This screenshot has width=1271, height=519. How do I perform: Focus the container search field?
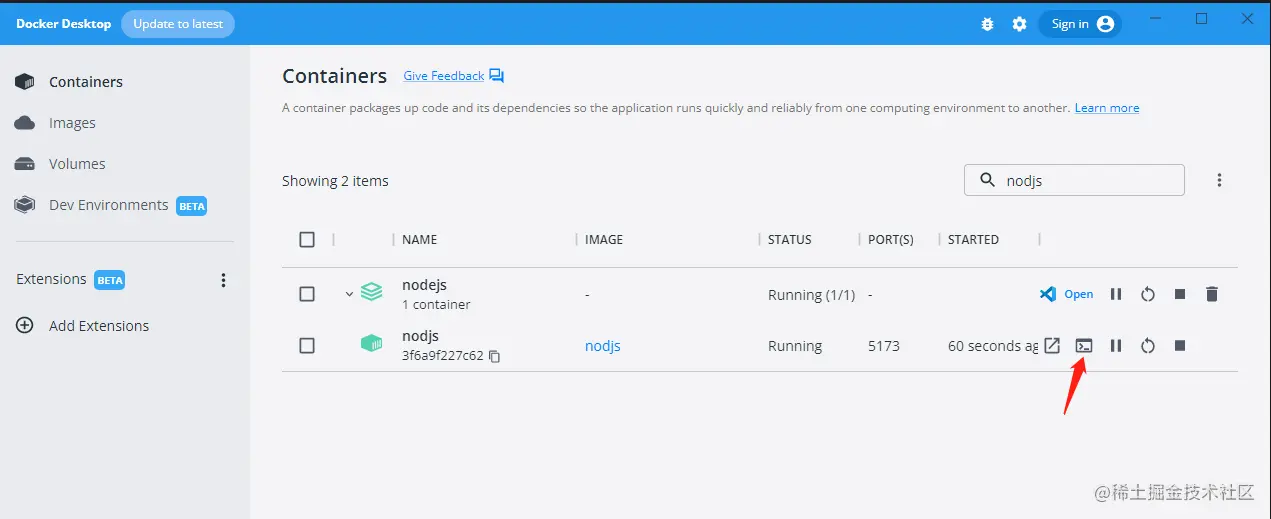(1074, 180)
